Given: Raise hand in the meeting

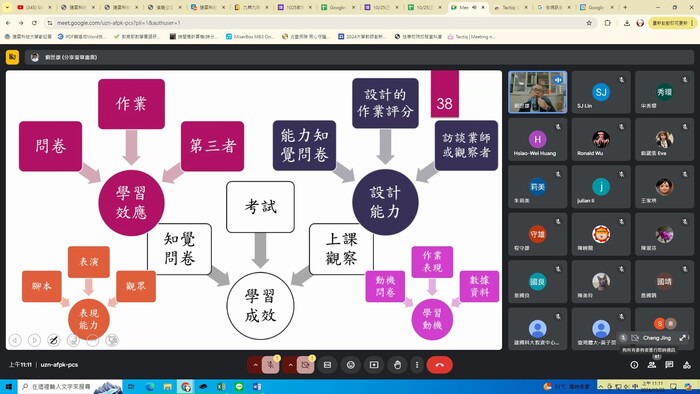Looking at the screenshot, I should click(x=397, y=365).
